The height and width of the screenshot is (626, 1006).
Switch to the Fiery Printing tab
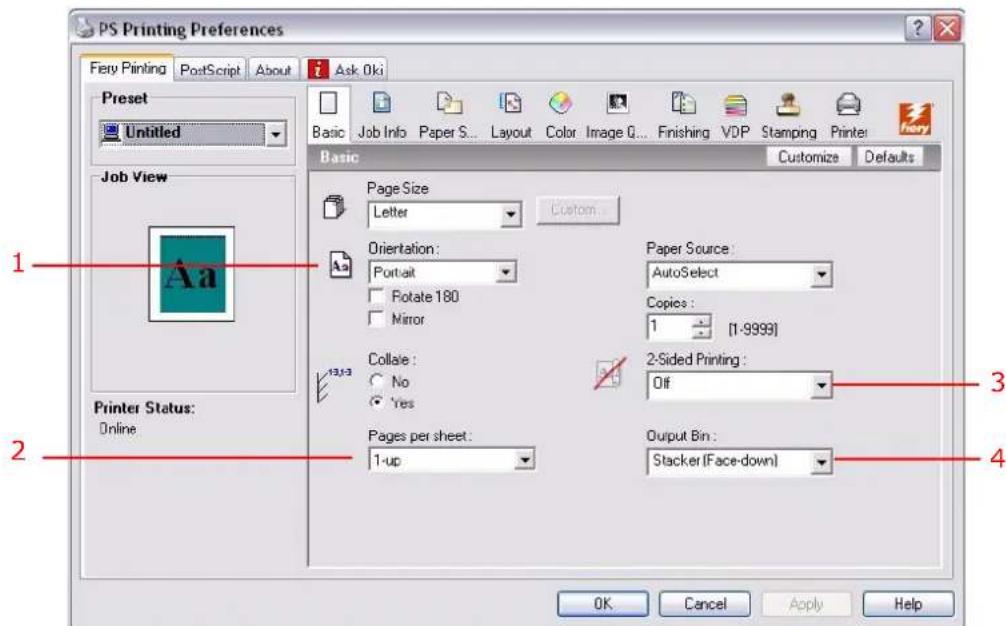(127, 67)
